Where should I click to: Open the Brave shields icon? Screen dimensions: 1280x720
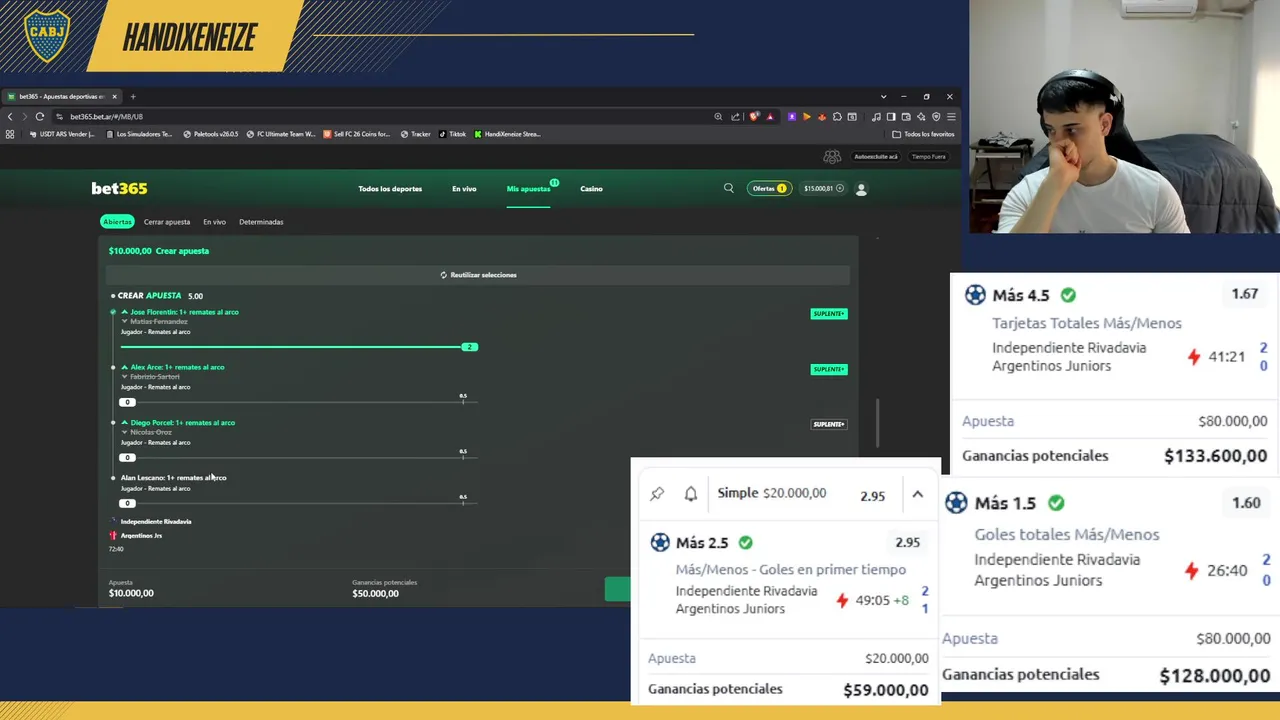(754, 117)
